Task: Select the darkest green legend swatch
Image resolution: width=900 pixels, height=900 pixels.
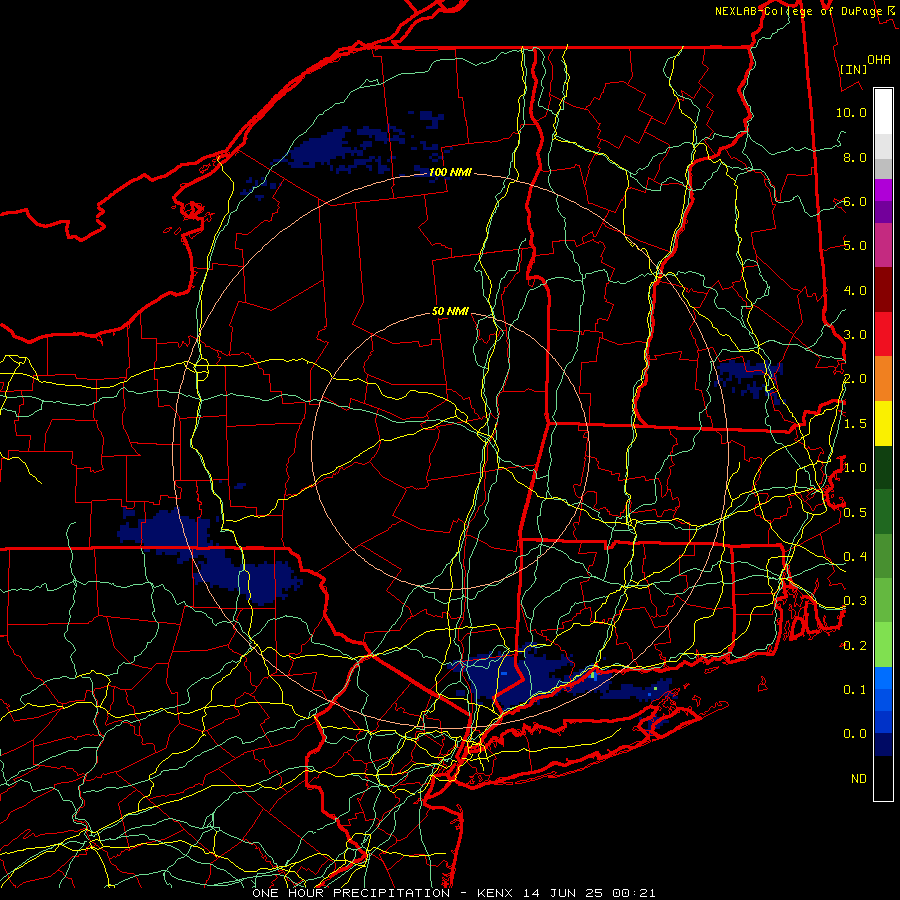Action: tap(883, 467)
